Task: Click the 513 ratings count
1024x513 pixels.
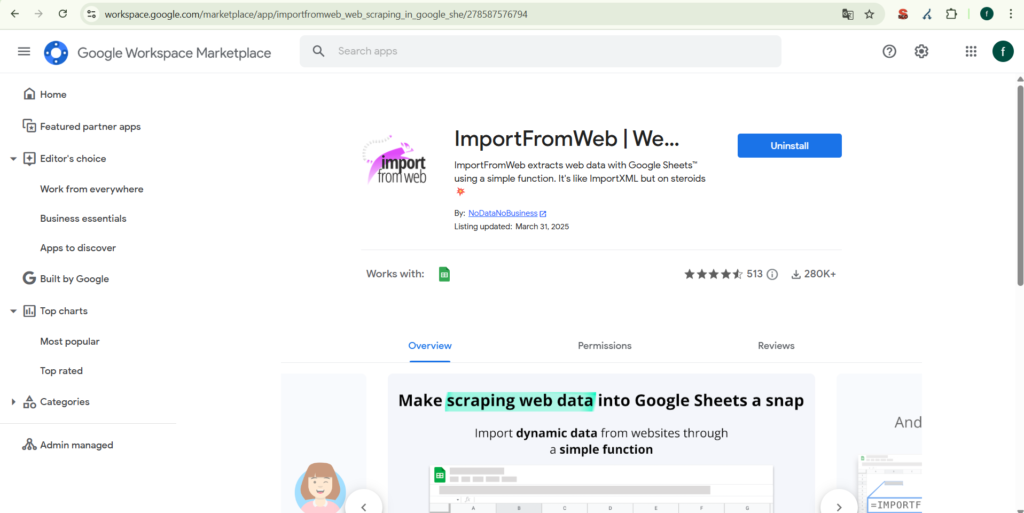Action: point(755,274)
